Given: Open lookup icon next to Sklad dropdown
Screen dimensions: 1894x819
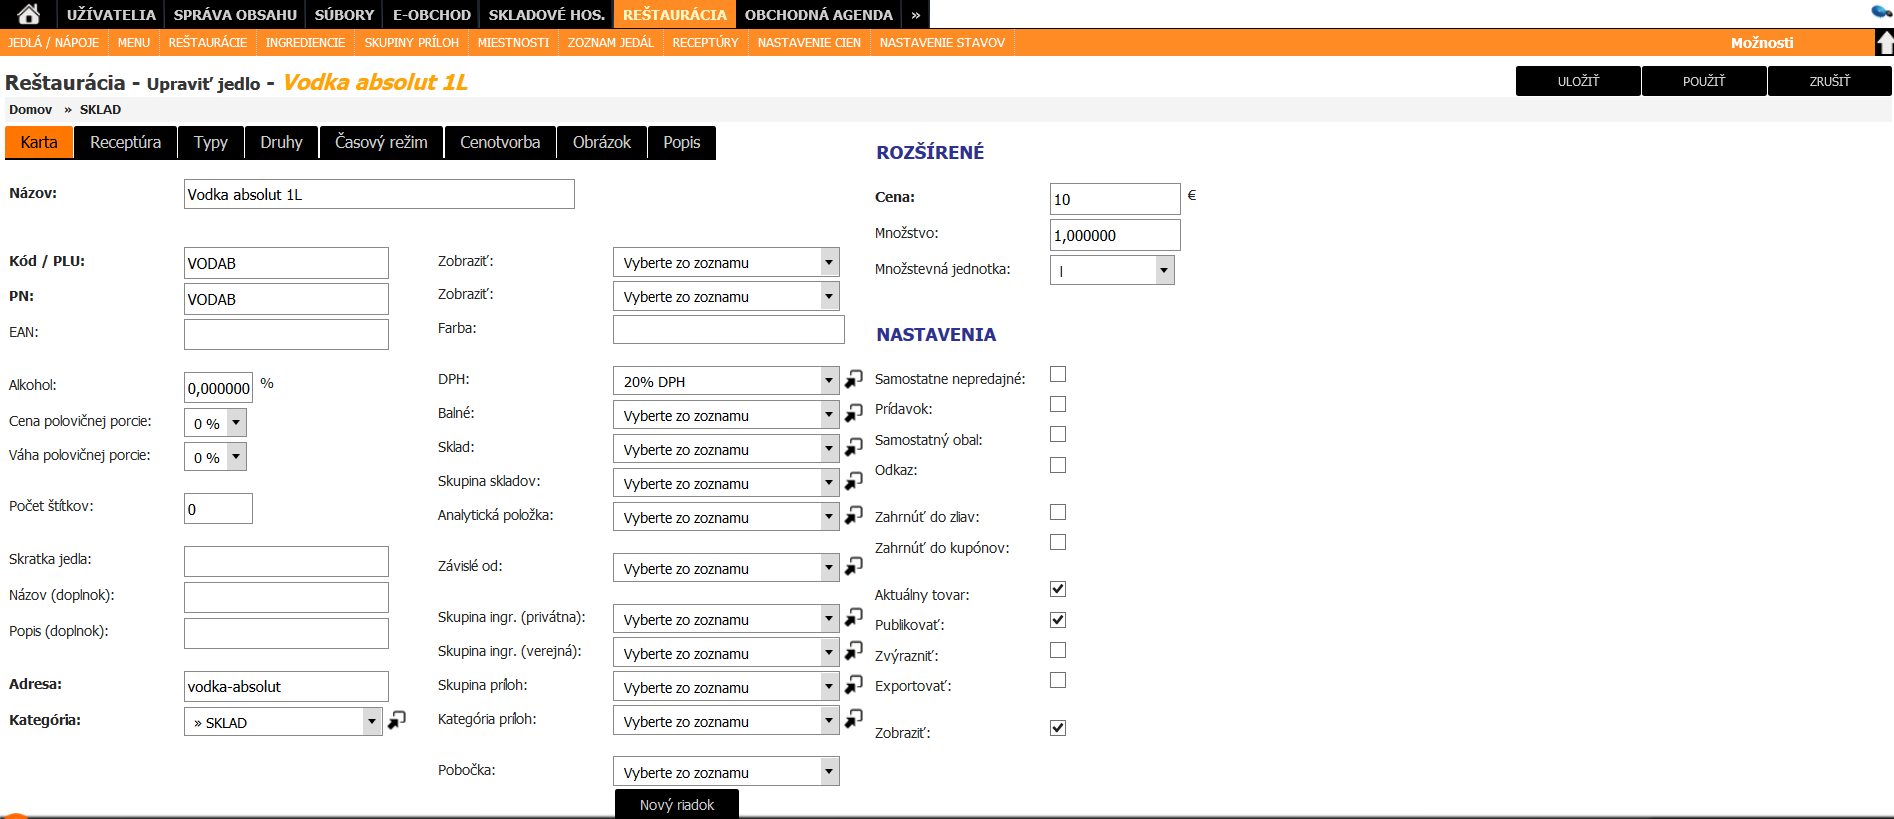Looking at the screenshot, I should [x=853, y=447].
